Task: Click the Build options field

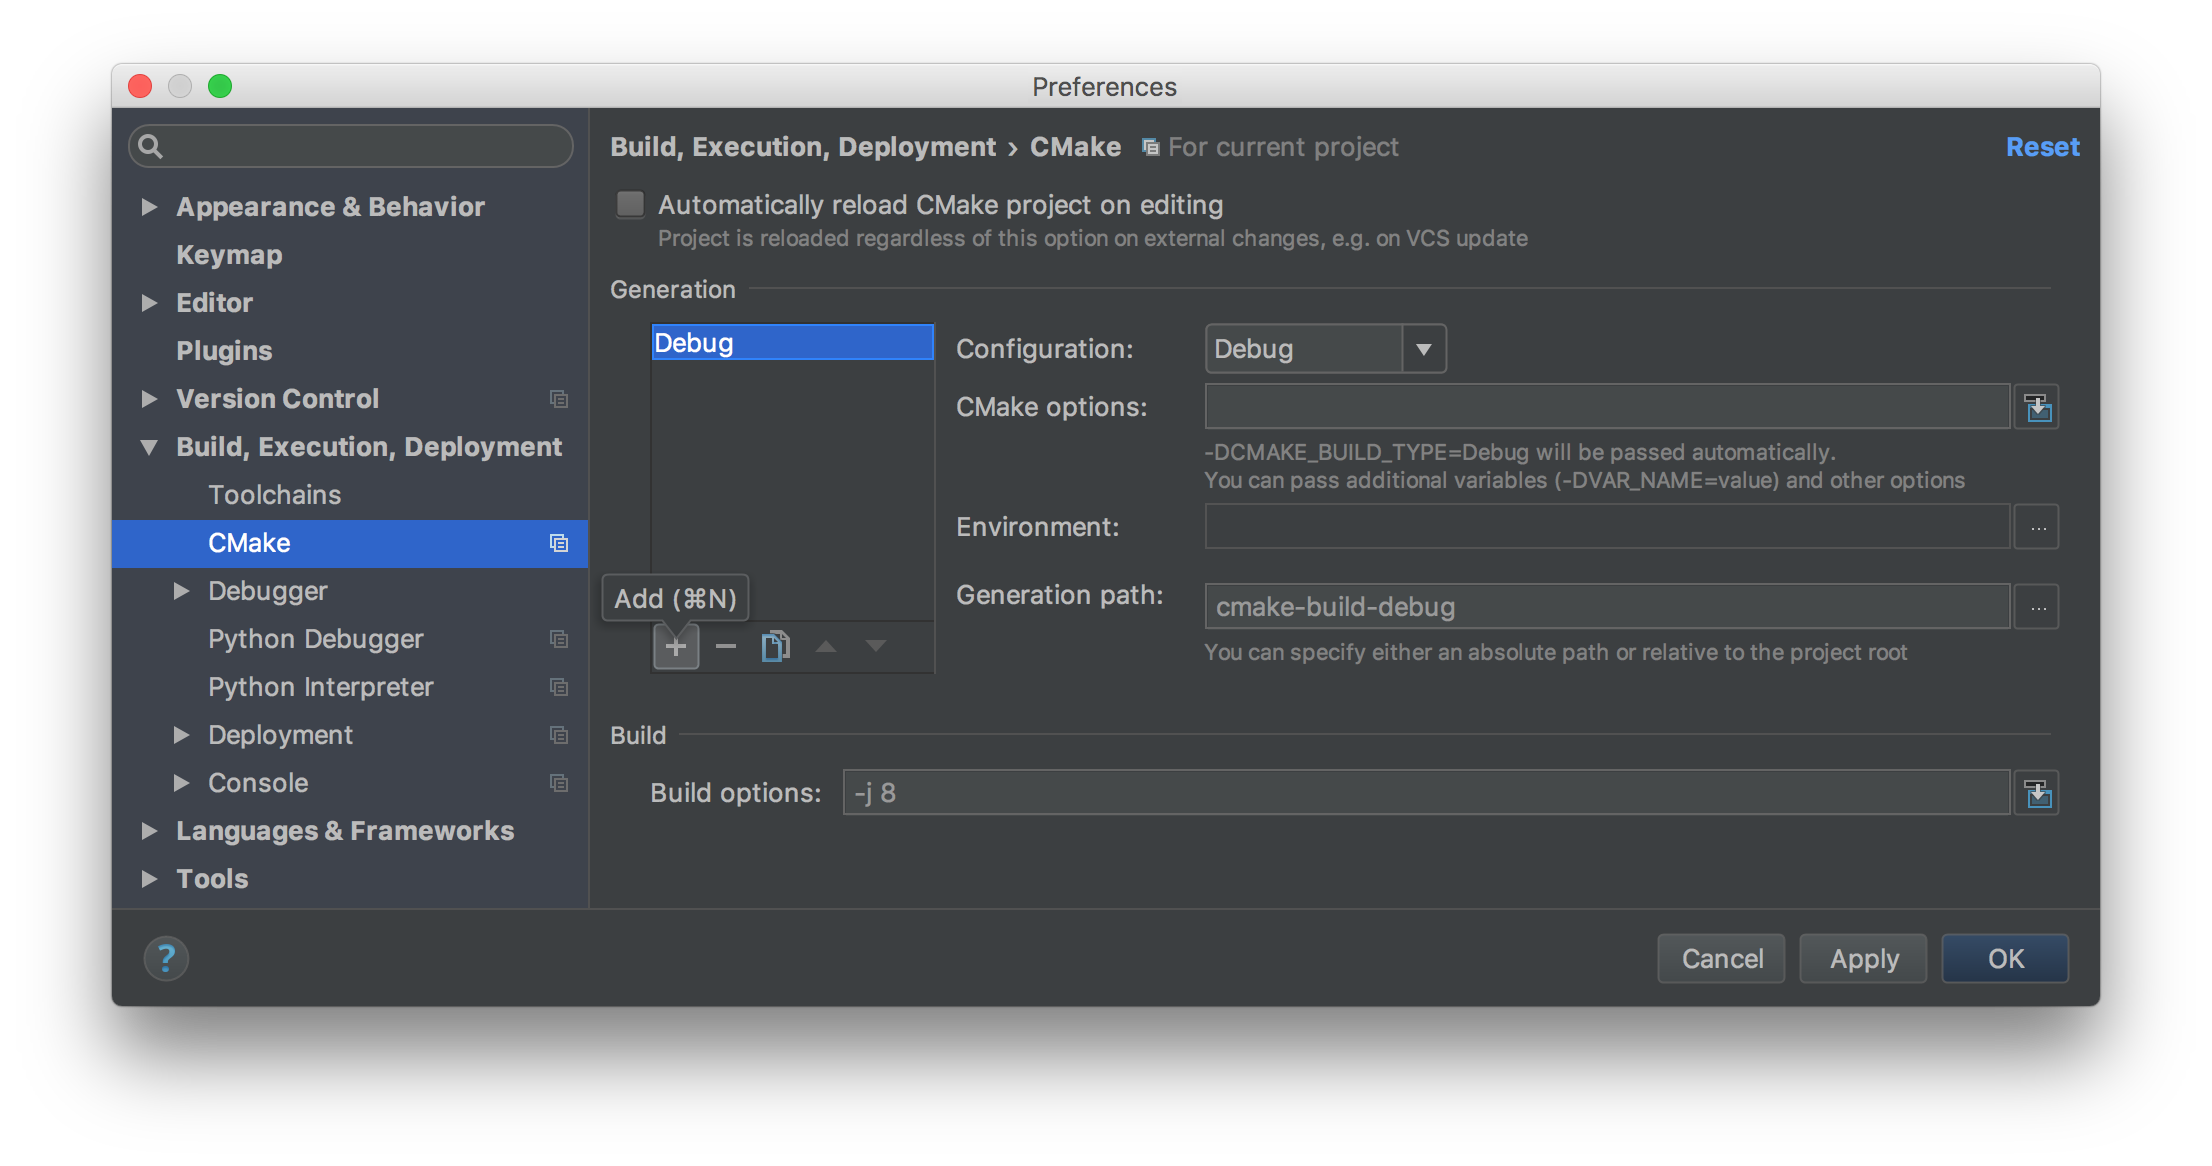Action: (x=1426, y=793)
